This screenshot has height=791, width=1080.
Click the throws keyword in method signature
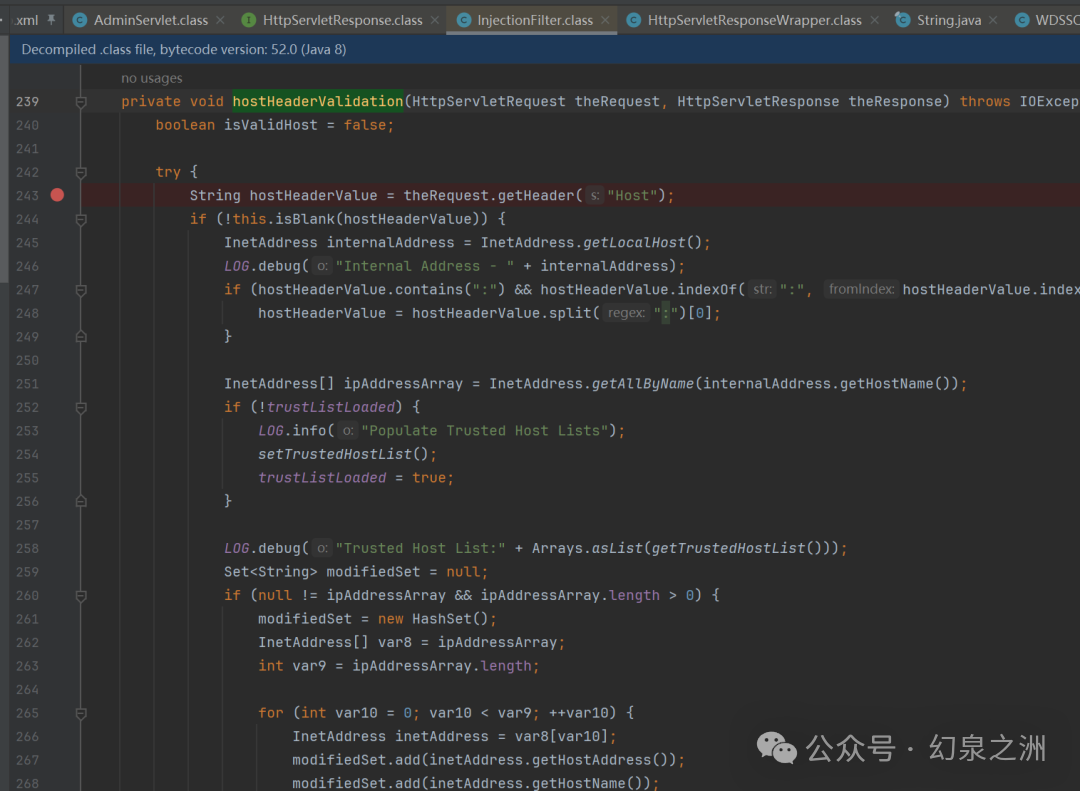(985, 101)
